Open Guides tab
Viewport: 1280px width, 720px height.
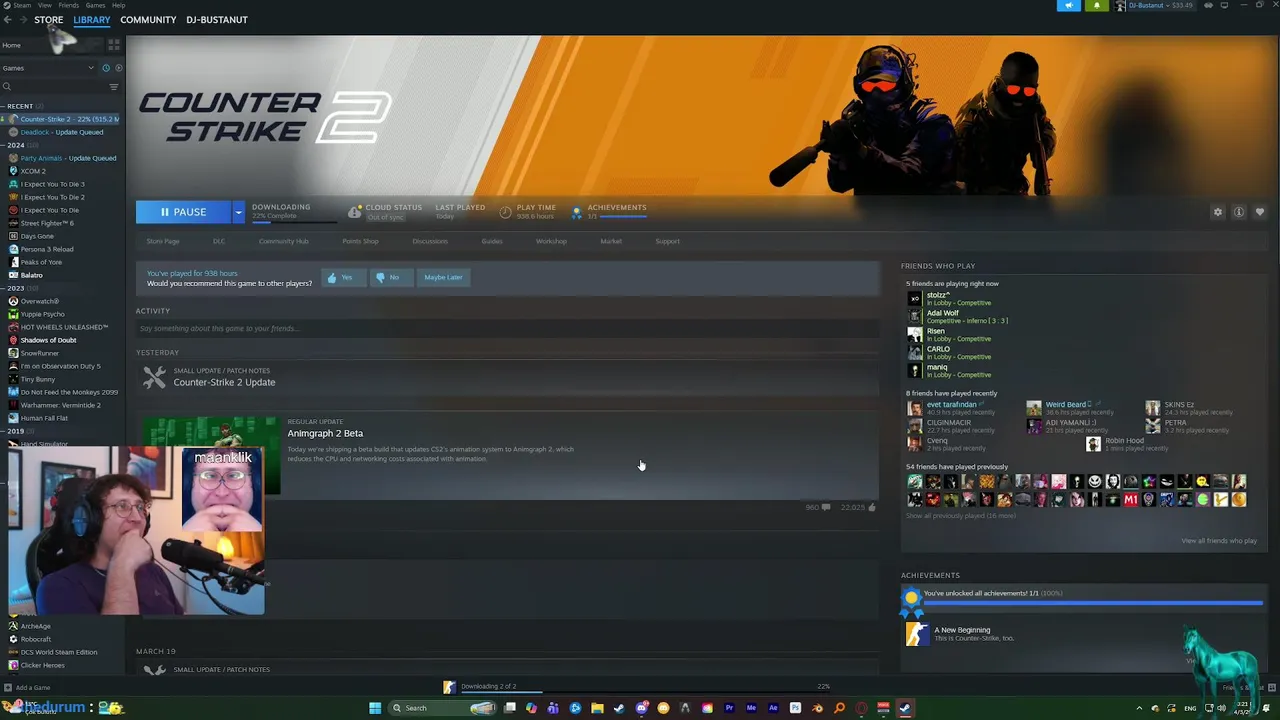(492, 241)
